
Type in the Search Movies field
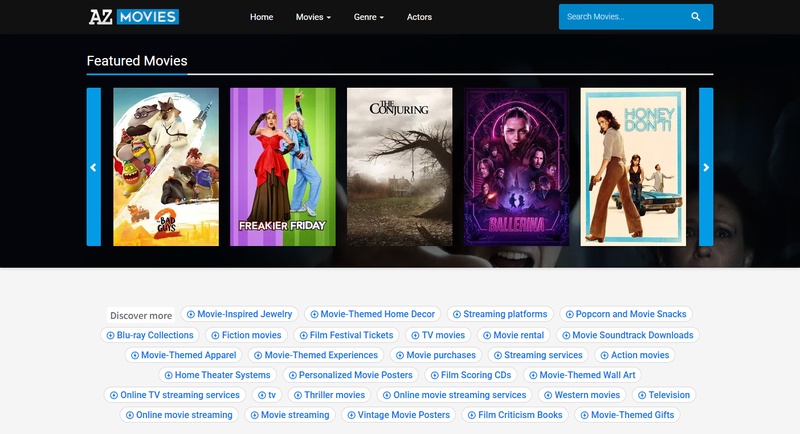tap(620, 17)
